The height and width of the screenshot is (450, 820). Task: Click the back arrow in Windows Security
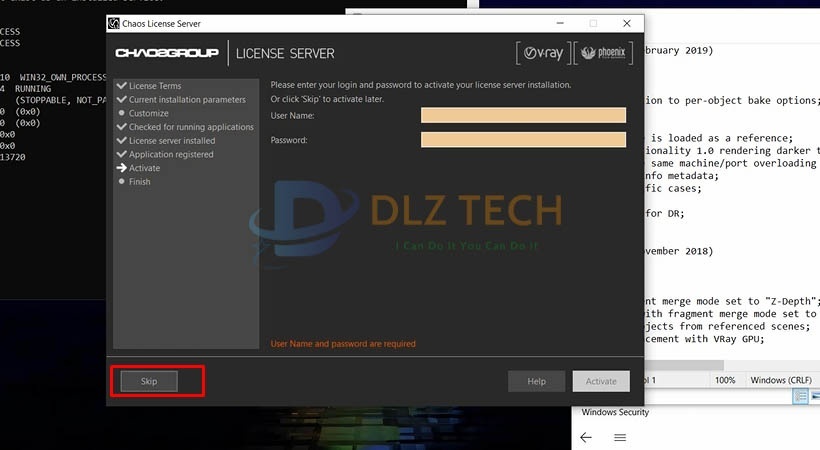[586, 437]
